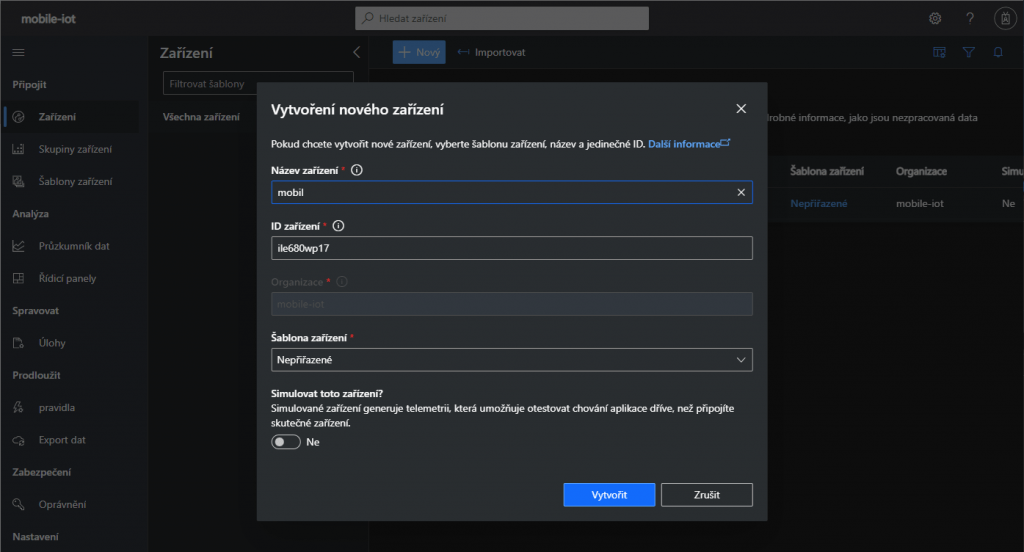Click the filter funnel icon in toolbar

click(x=968, y=52)
